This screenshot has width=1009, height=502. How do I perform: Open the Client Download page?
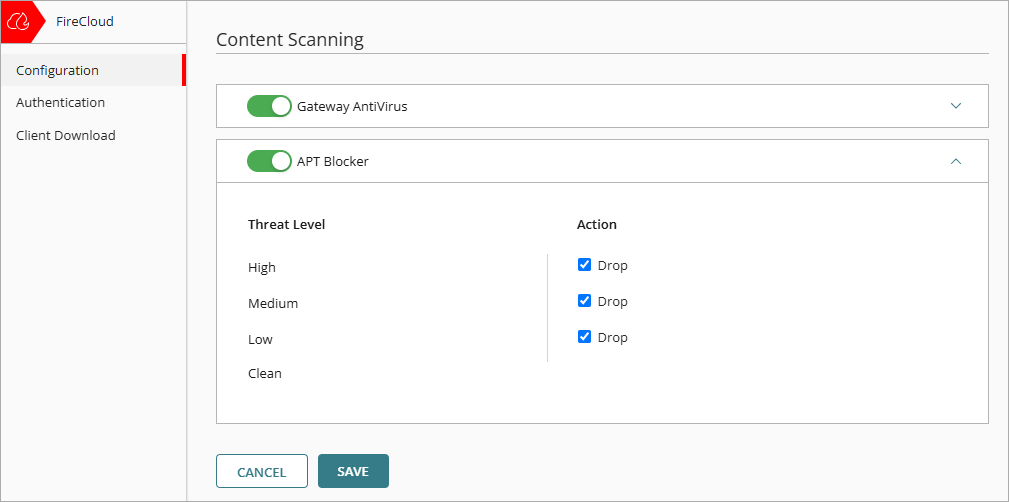coord(66,135)
